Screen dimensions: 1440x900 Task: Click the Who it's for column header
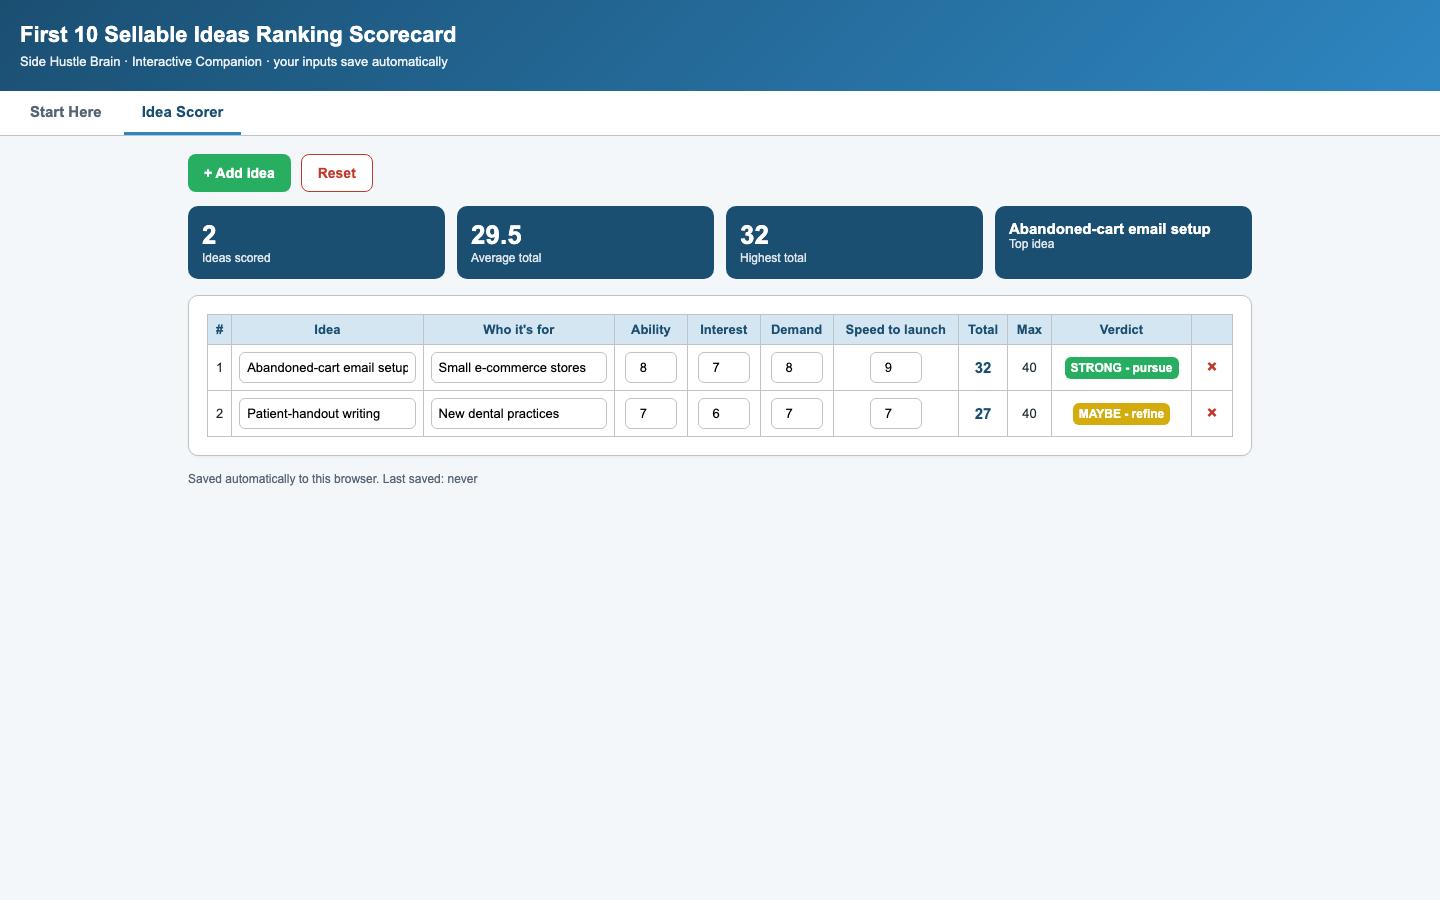[x=518, y=329]
